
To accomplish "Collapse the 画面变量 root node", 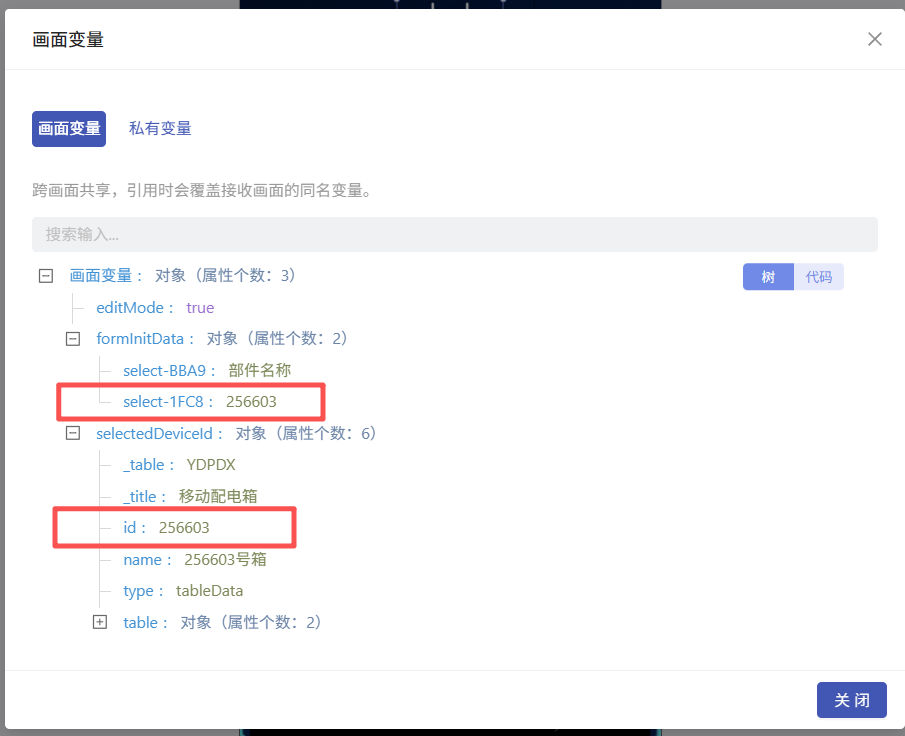I will click(45, 276).
